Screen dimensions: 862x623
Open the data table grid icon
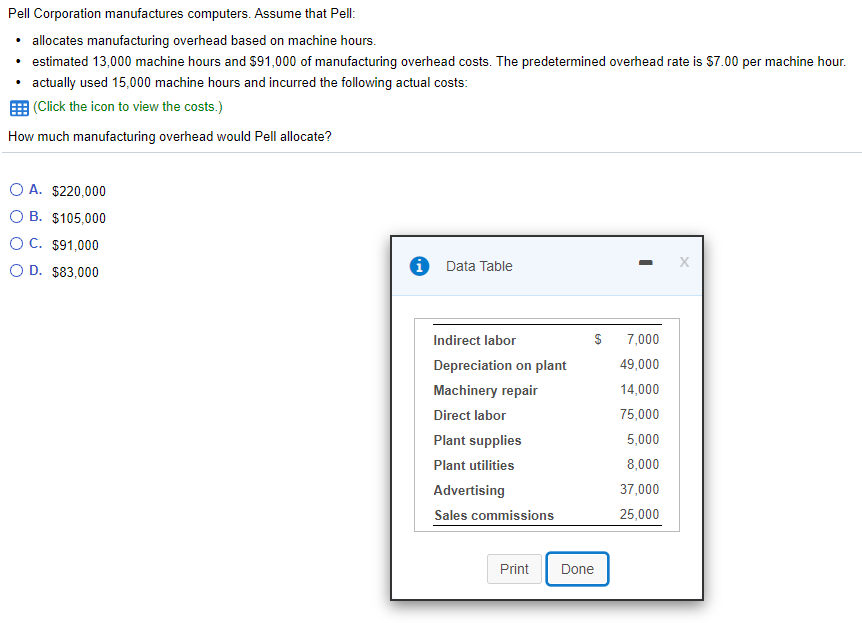pos(19,108)
